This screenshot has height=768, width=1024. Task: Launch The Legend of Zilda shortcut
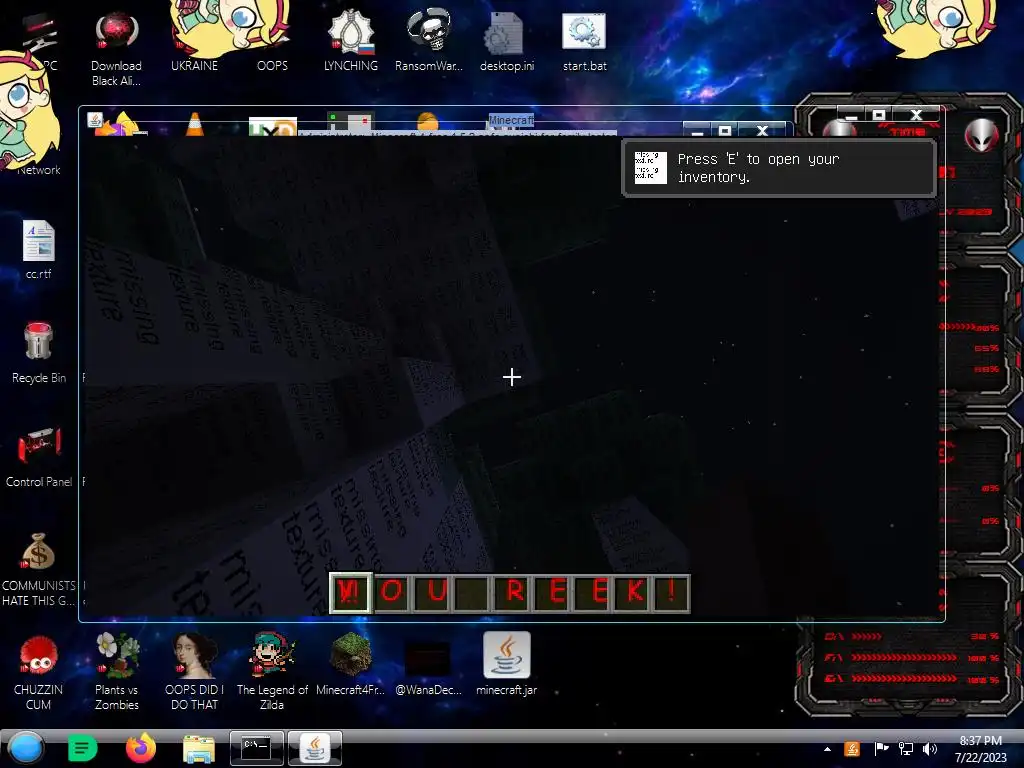click(x=272, y=671)
